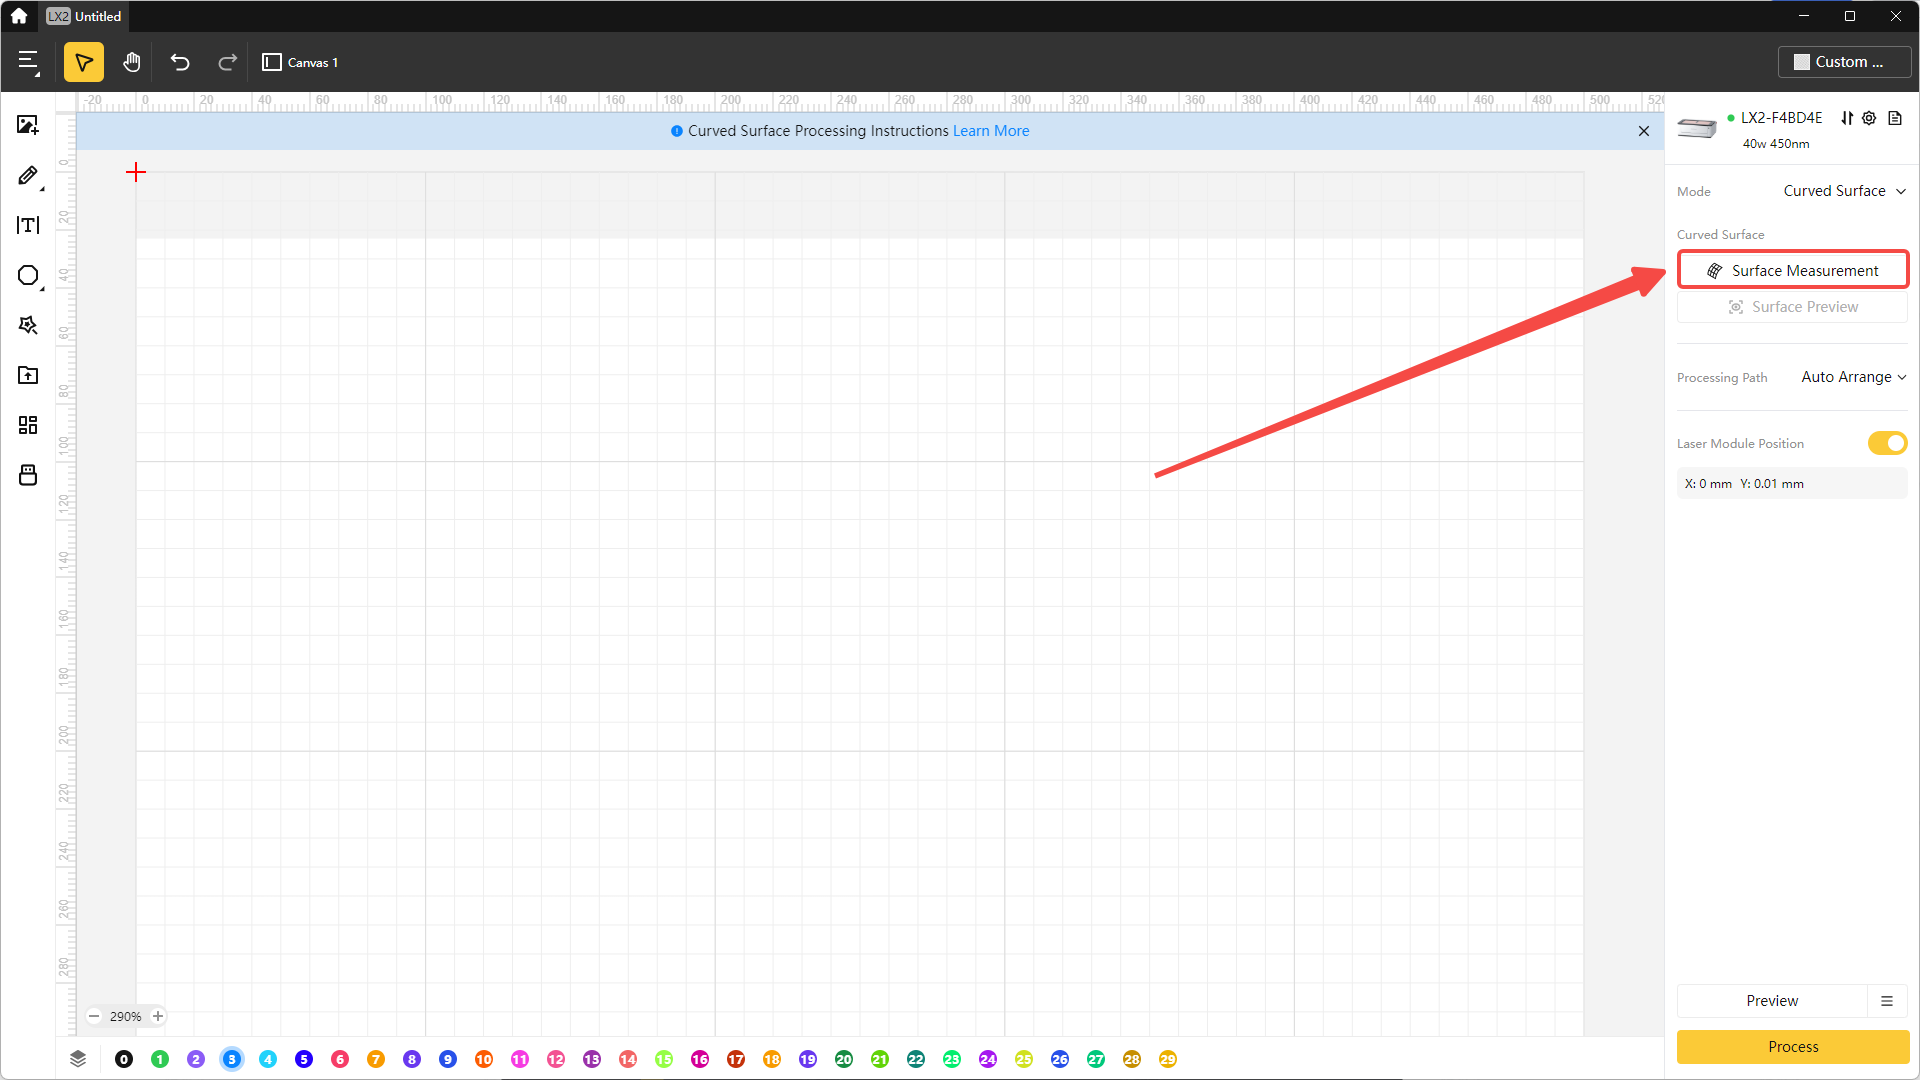Click the zoom in plus button
Screen dimensions: 1920x1080
pyautogui.click(x=158, y=1016)
